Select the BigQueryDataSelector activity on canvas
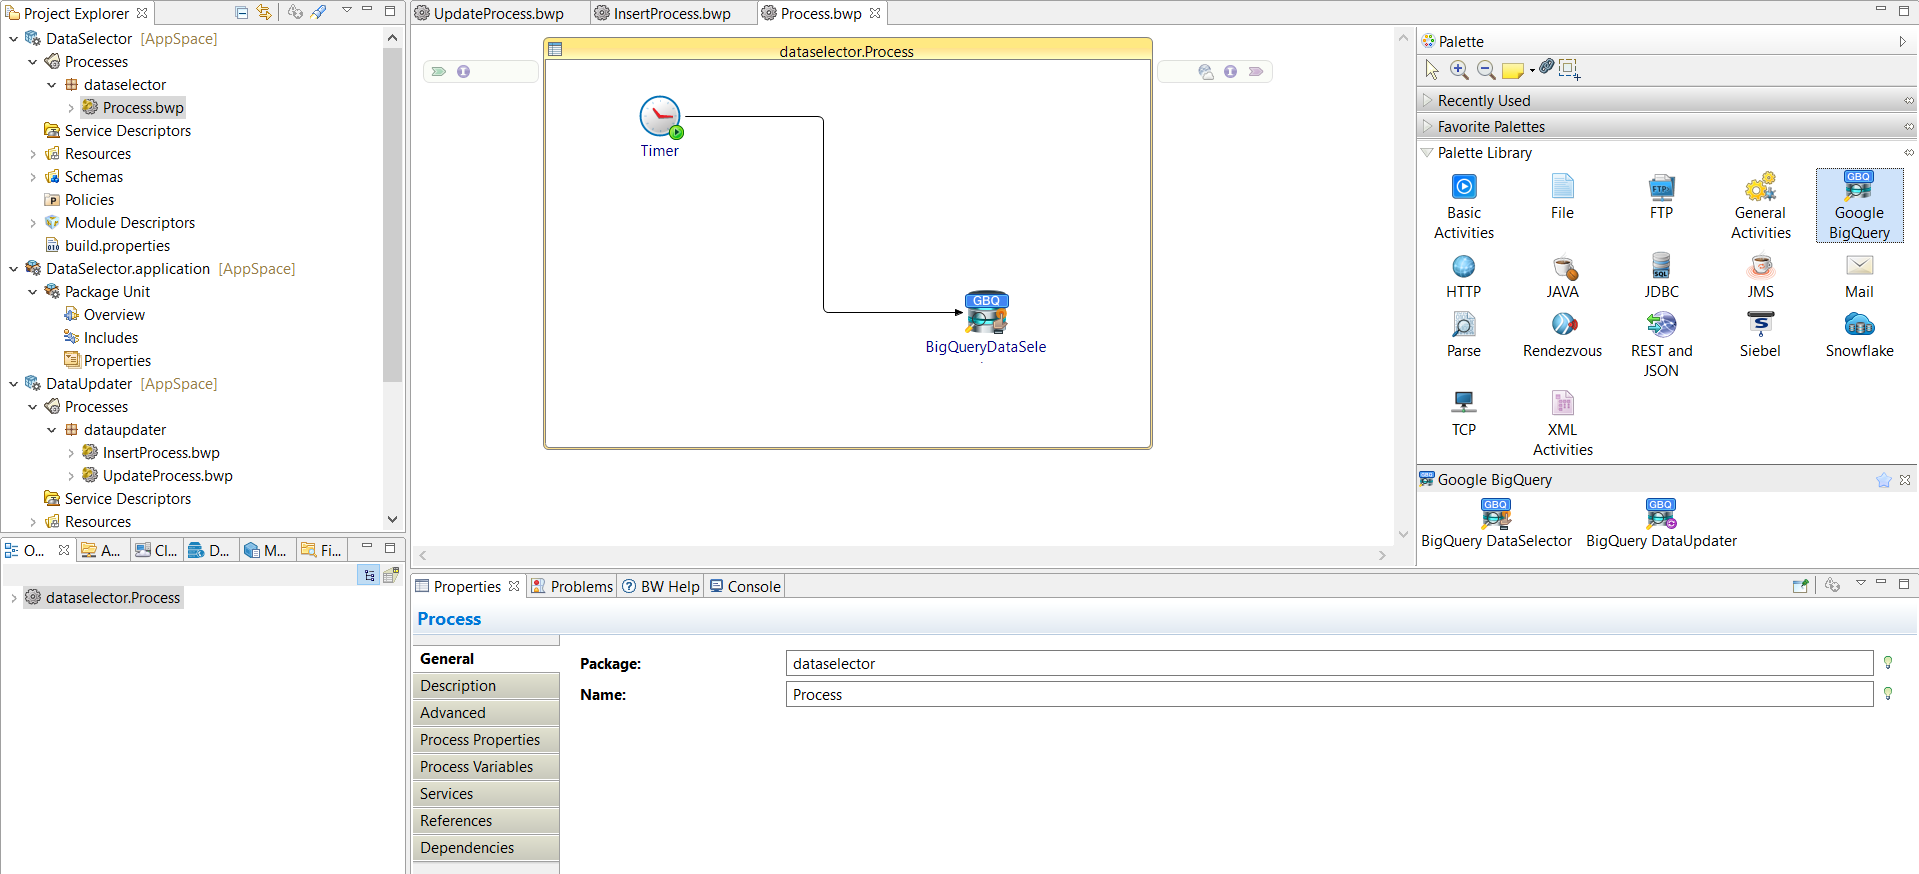 [986, 313]
